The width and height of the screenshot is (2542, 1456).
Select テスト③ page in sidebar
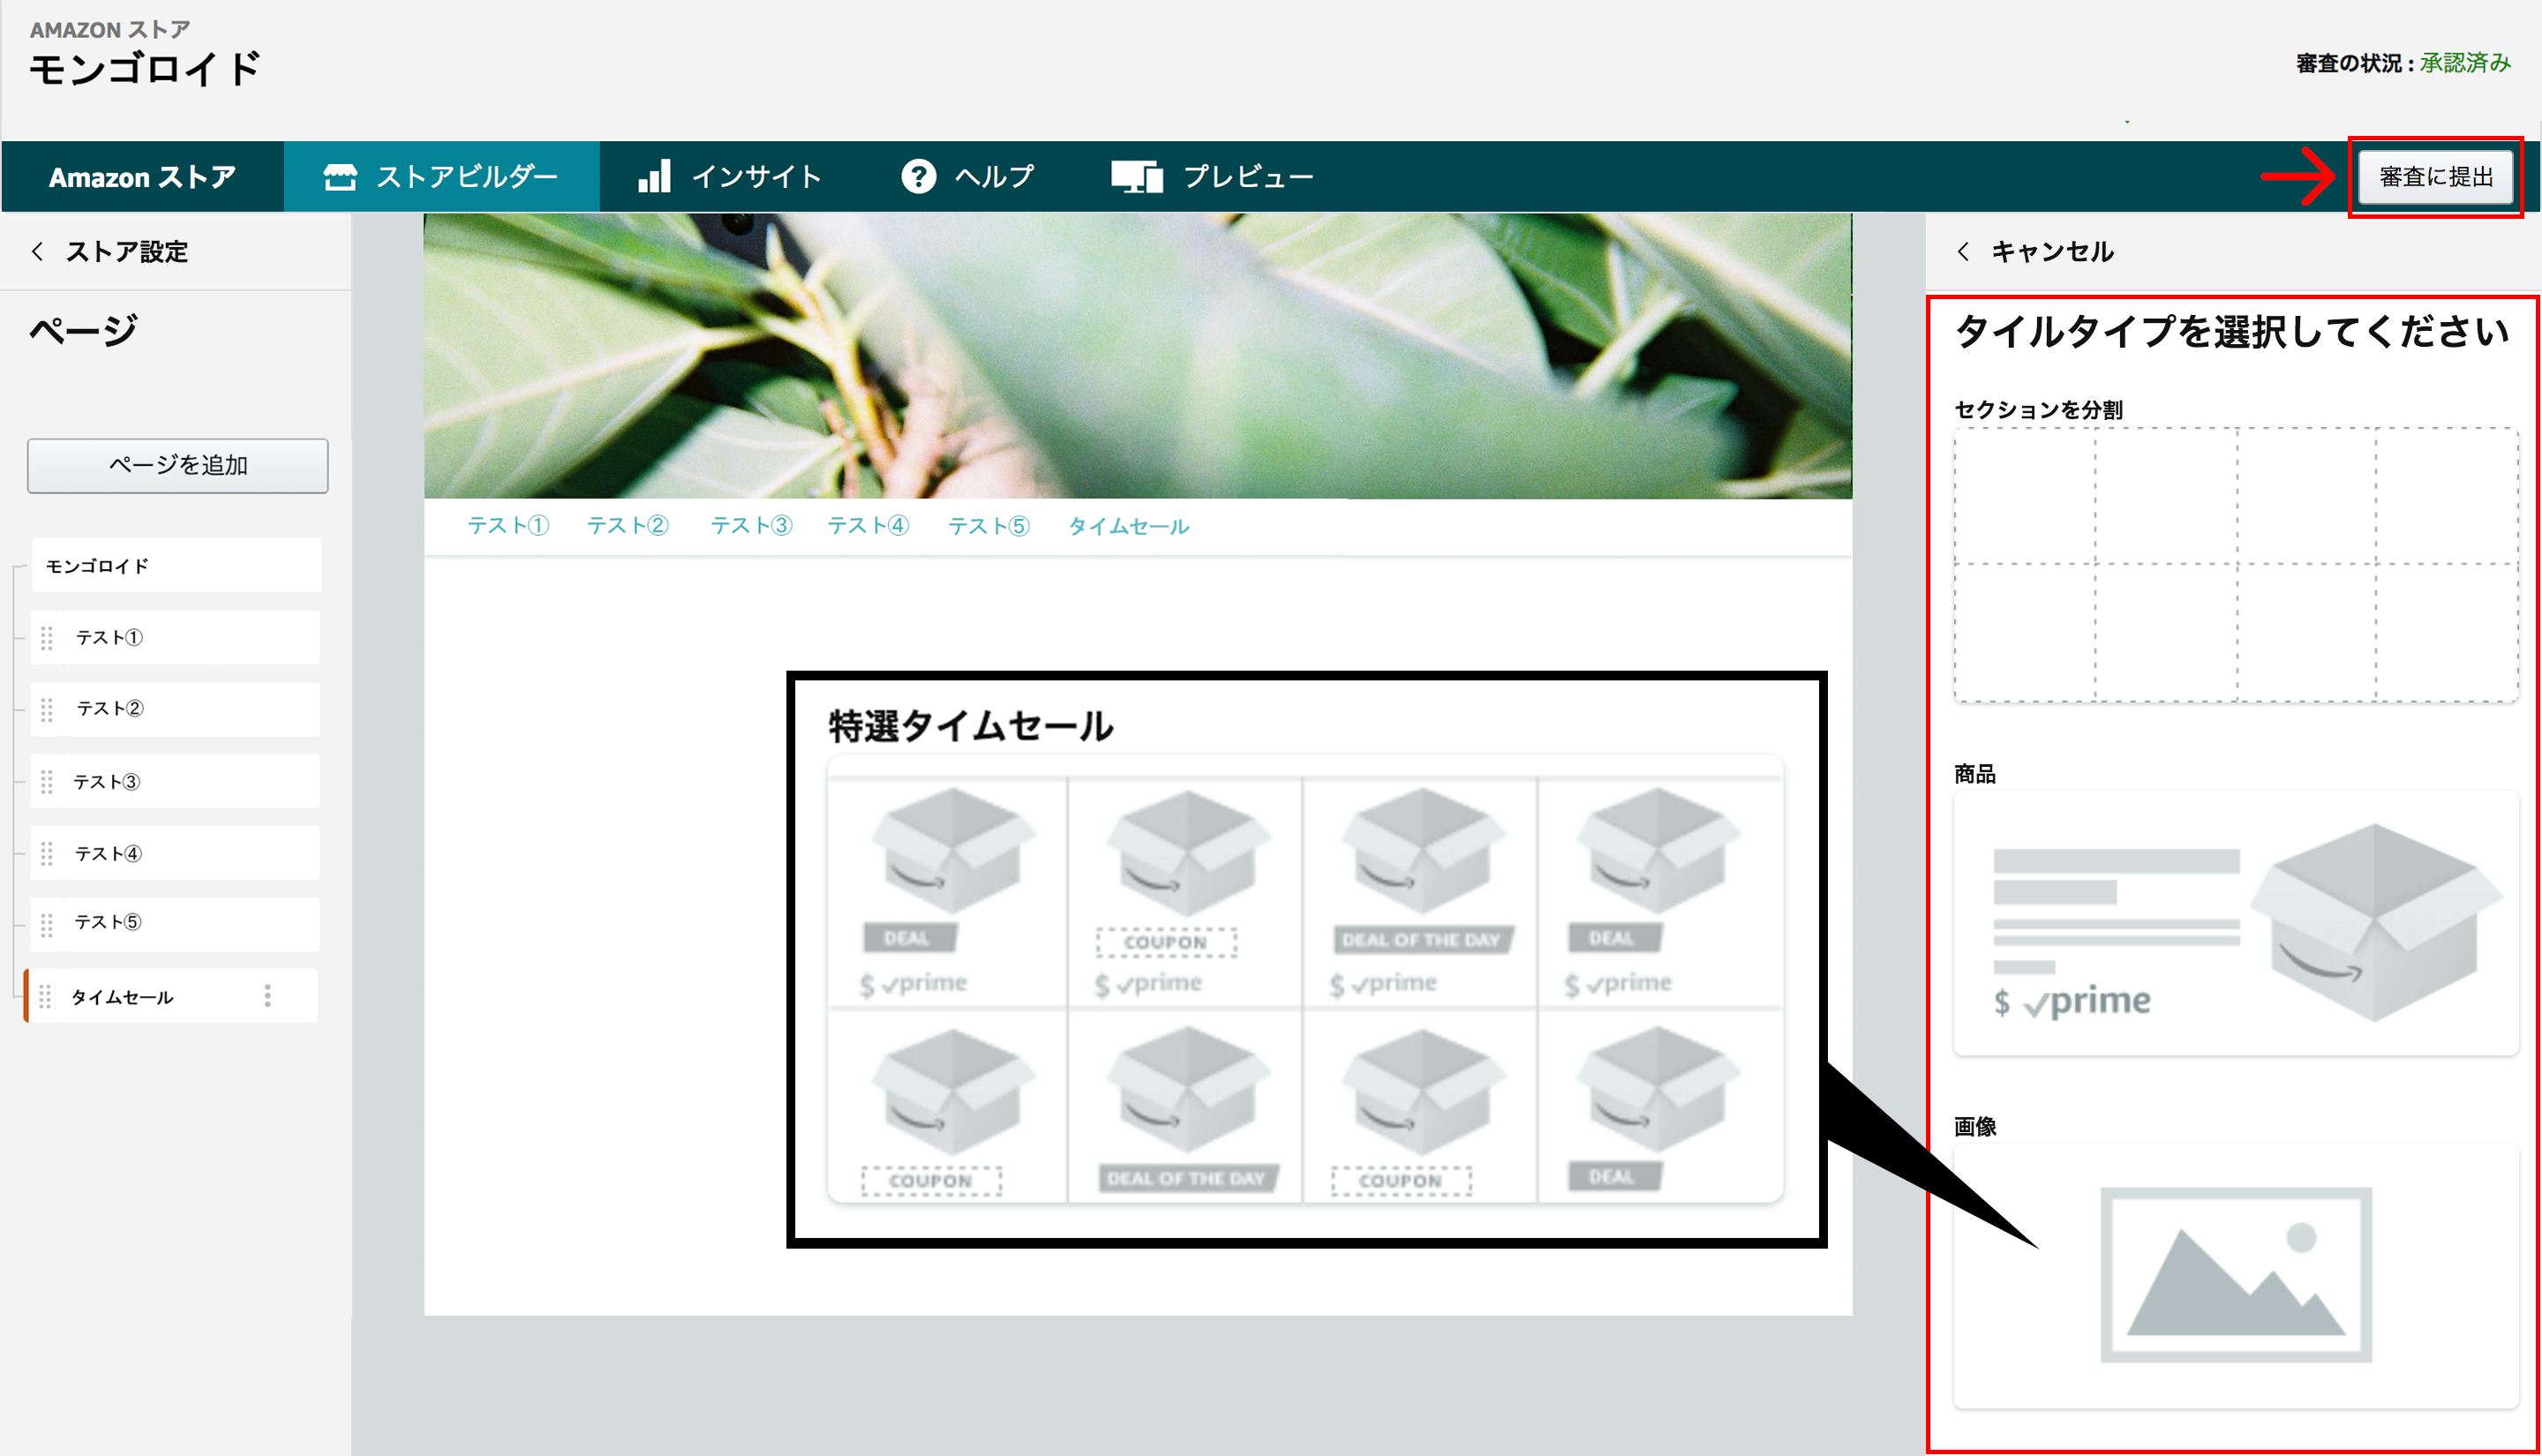point(176,781)
